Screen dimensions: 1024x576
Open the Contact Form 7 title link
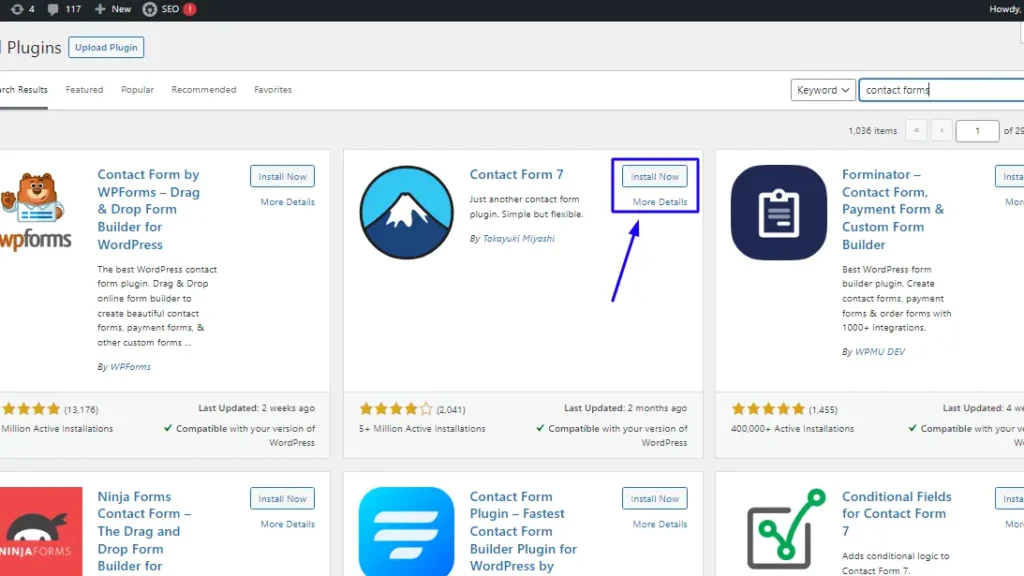click(517, 174)
